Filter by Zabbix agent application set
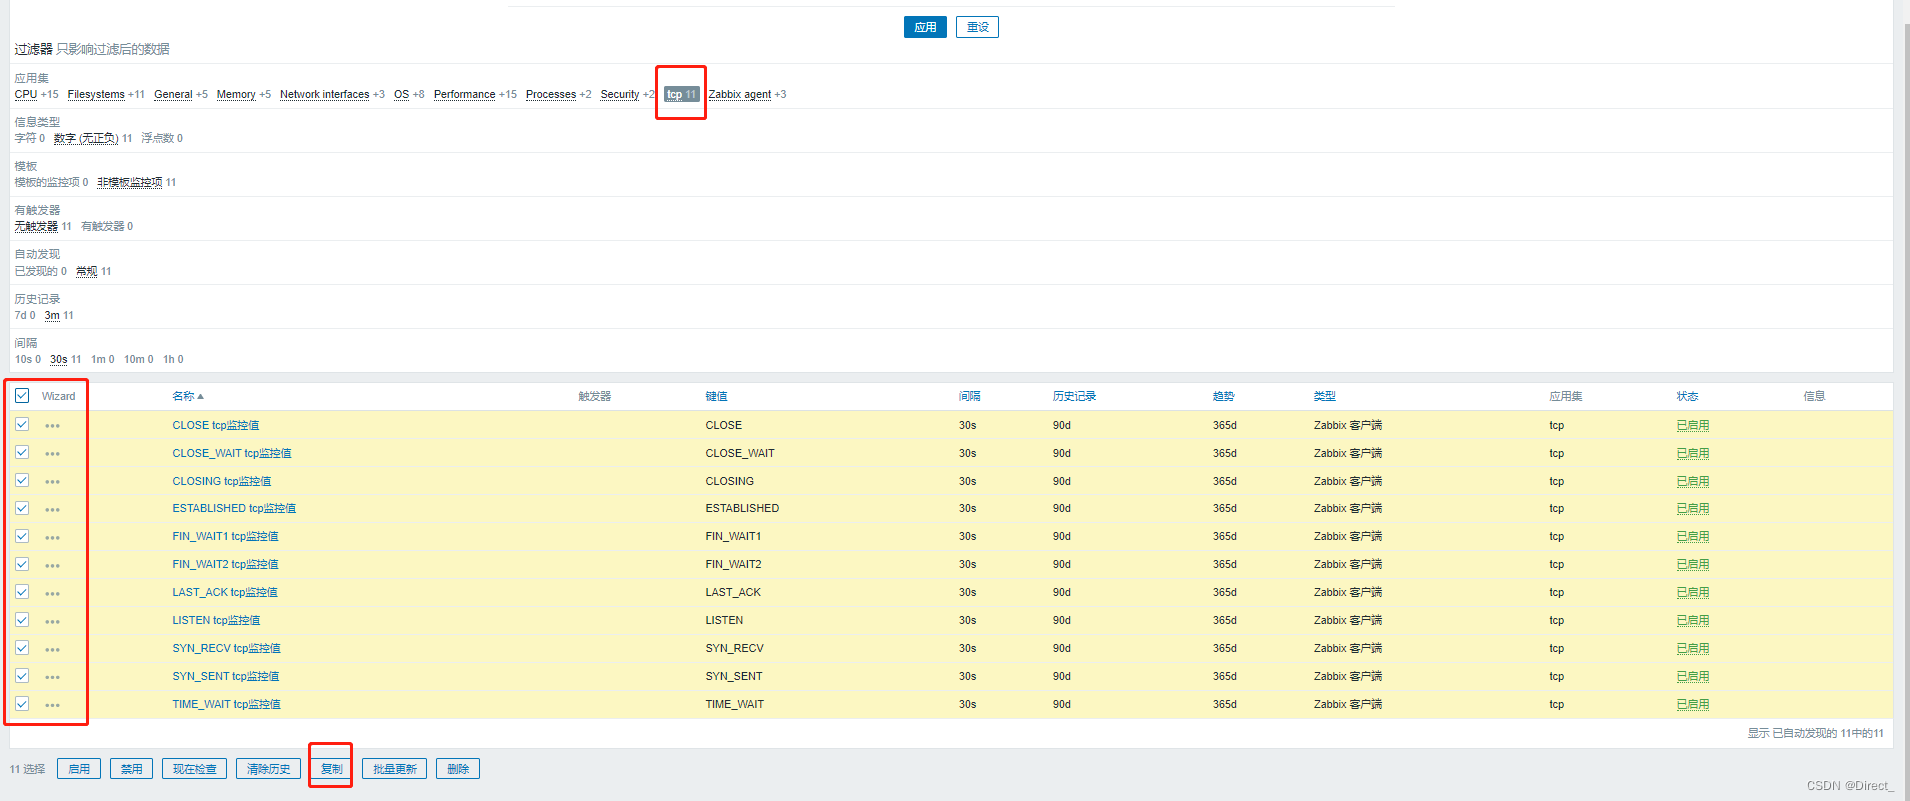Screen dimensions: 1910x801 pos(740,94)
